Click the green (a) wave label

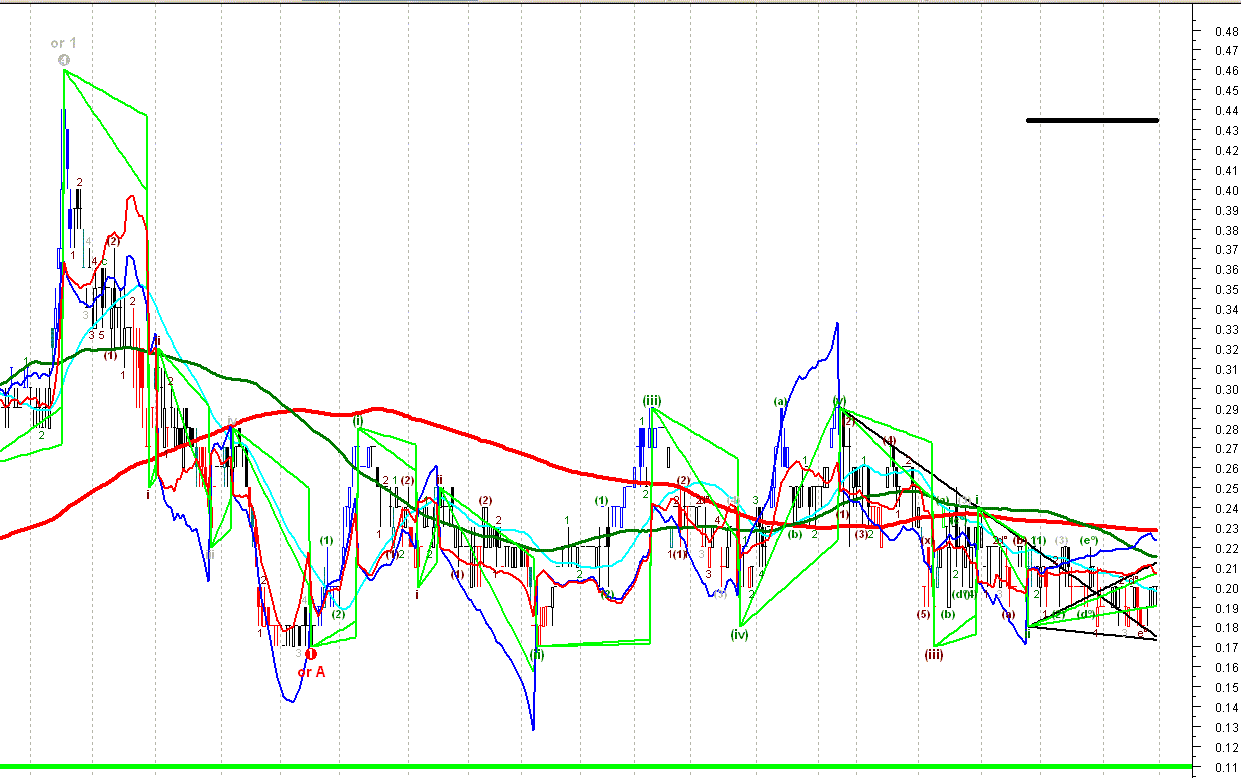pos(781,402)
